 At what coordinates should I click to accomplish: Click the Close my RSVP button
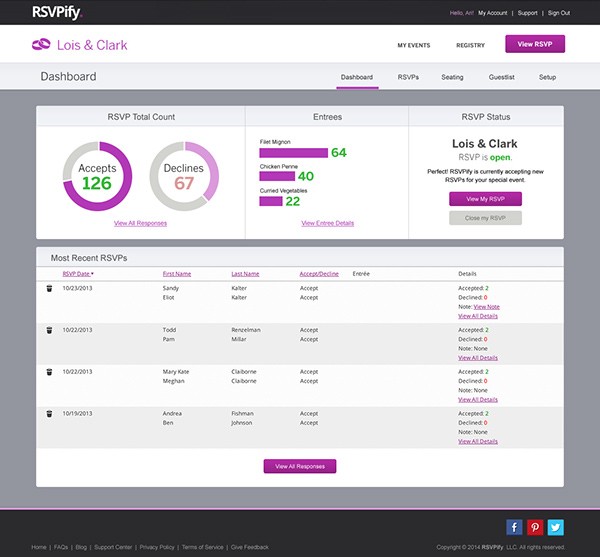tap(485, 217)
